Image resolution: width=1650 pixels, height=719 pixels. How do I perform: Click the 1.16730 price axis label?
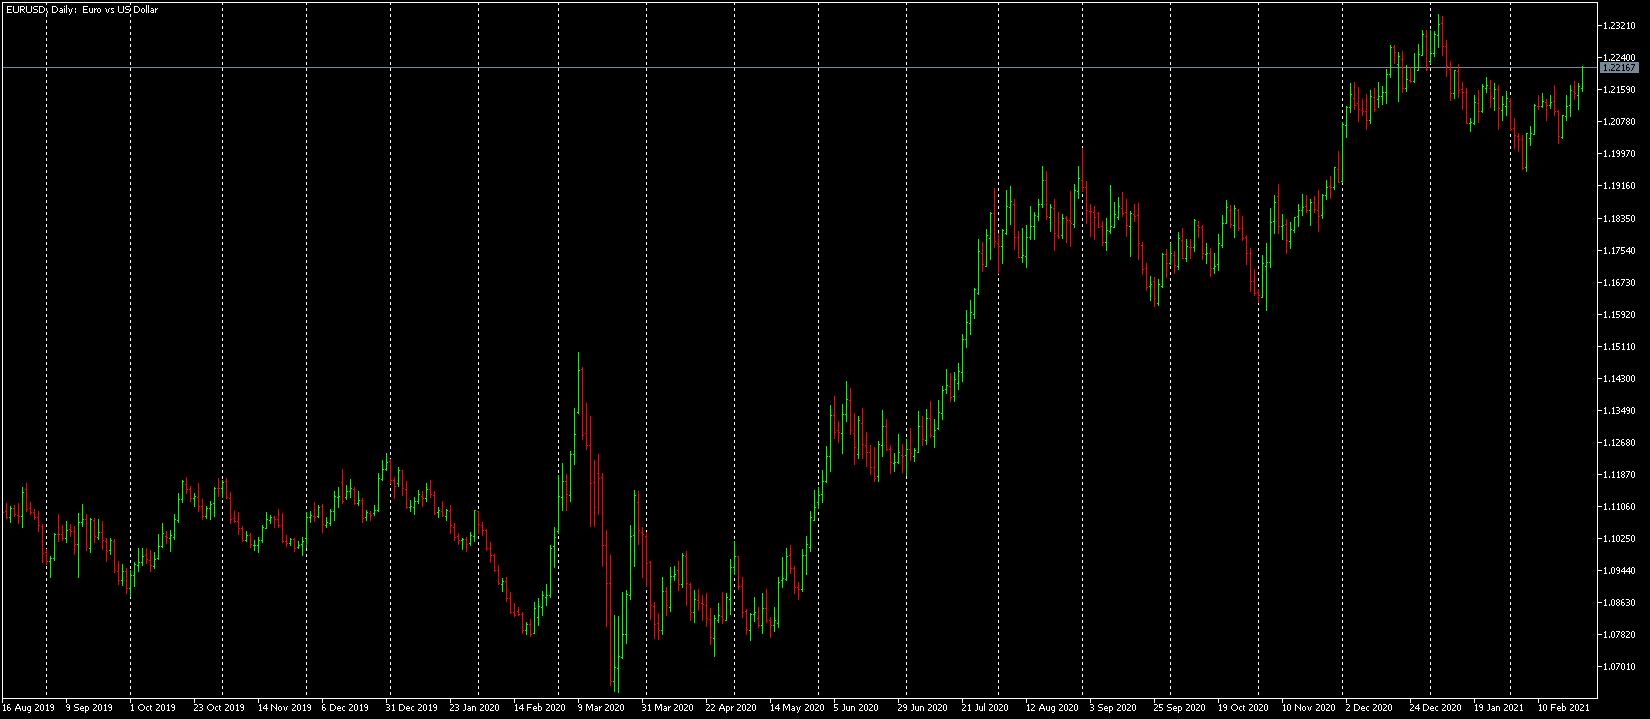[1618, 283]
